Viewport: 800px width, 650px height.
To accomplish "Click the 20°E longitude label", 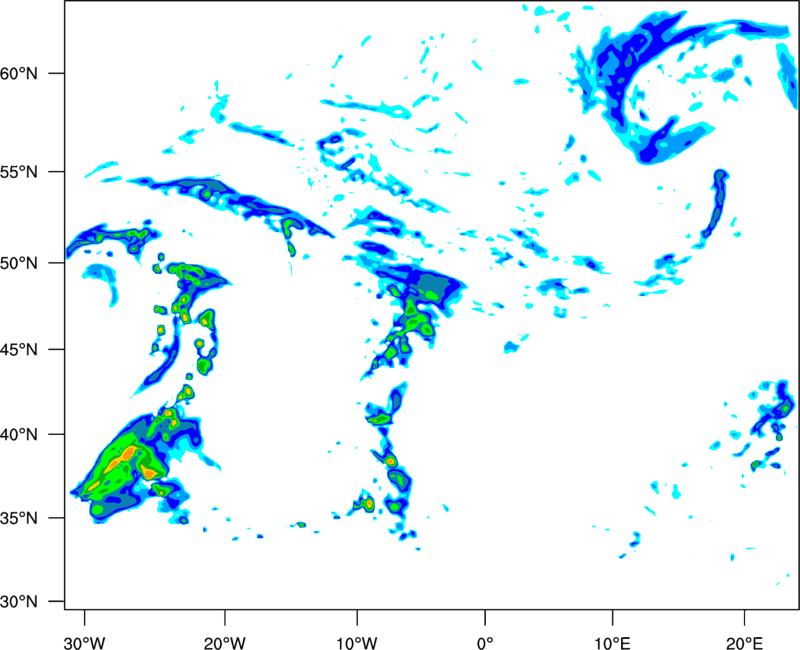I will pyautogui.click(x=744, y=643).
